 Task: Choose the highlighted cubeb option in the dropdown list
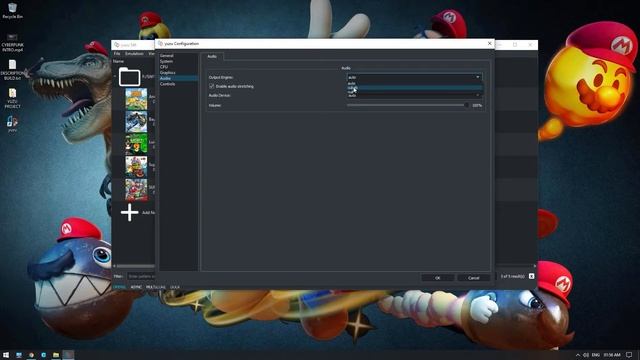click(414, 88)
